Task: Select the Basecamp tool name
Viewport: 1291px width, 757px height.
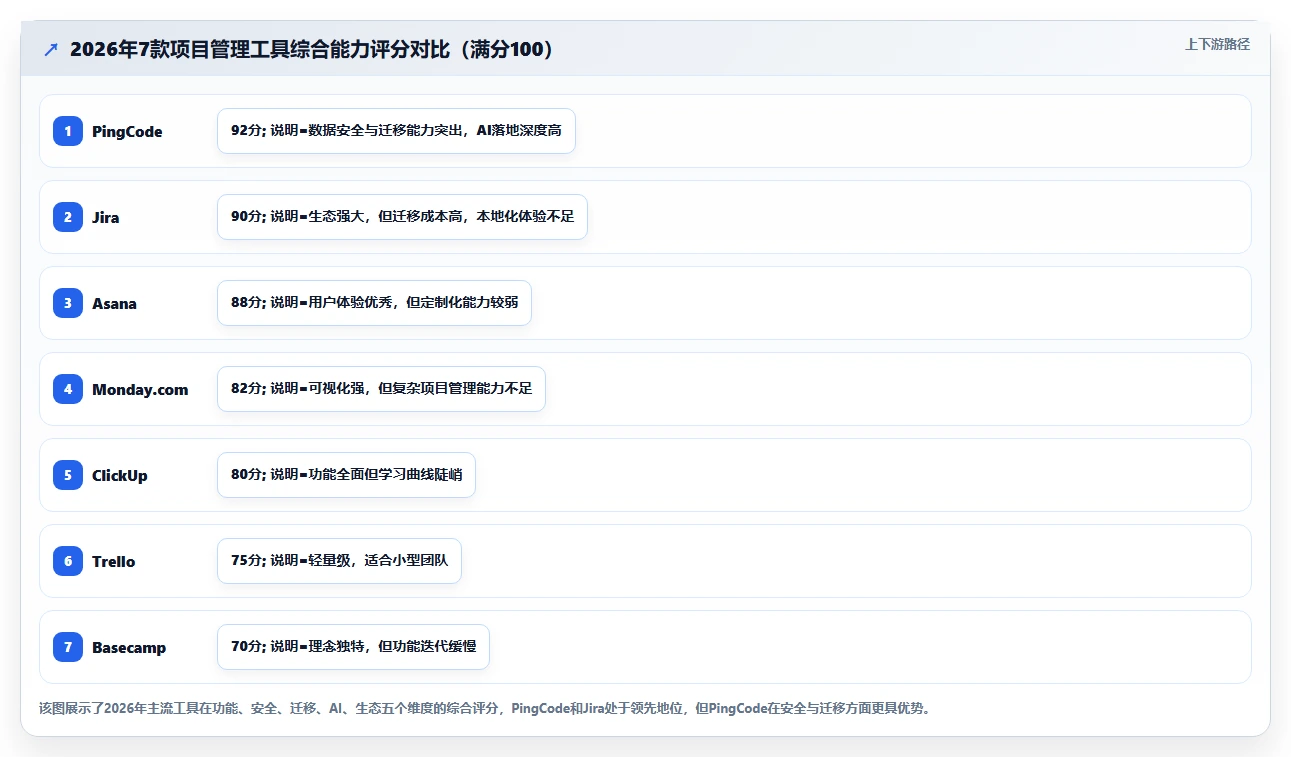Action: point(129,648)
